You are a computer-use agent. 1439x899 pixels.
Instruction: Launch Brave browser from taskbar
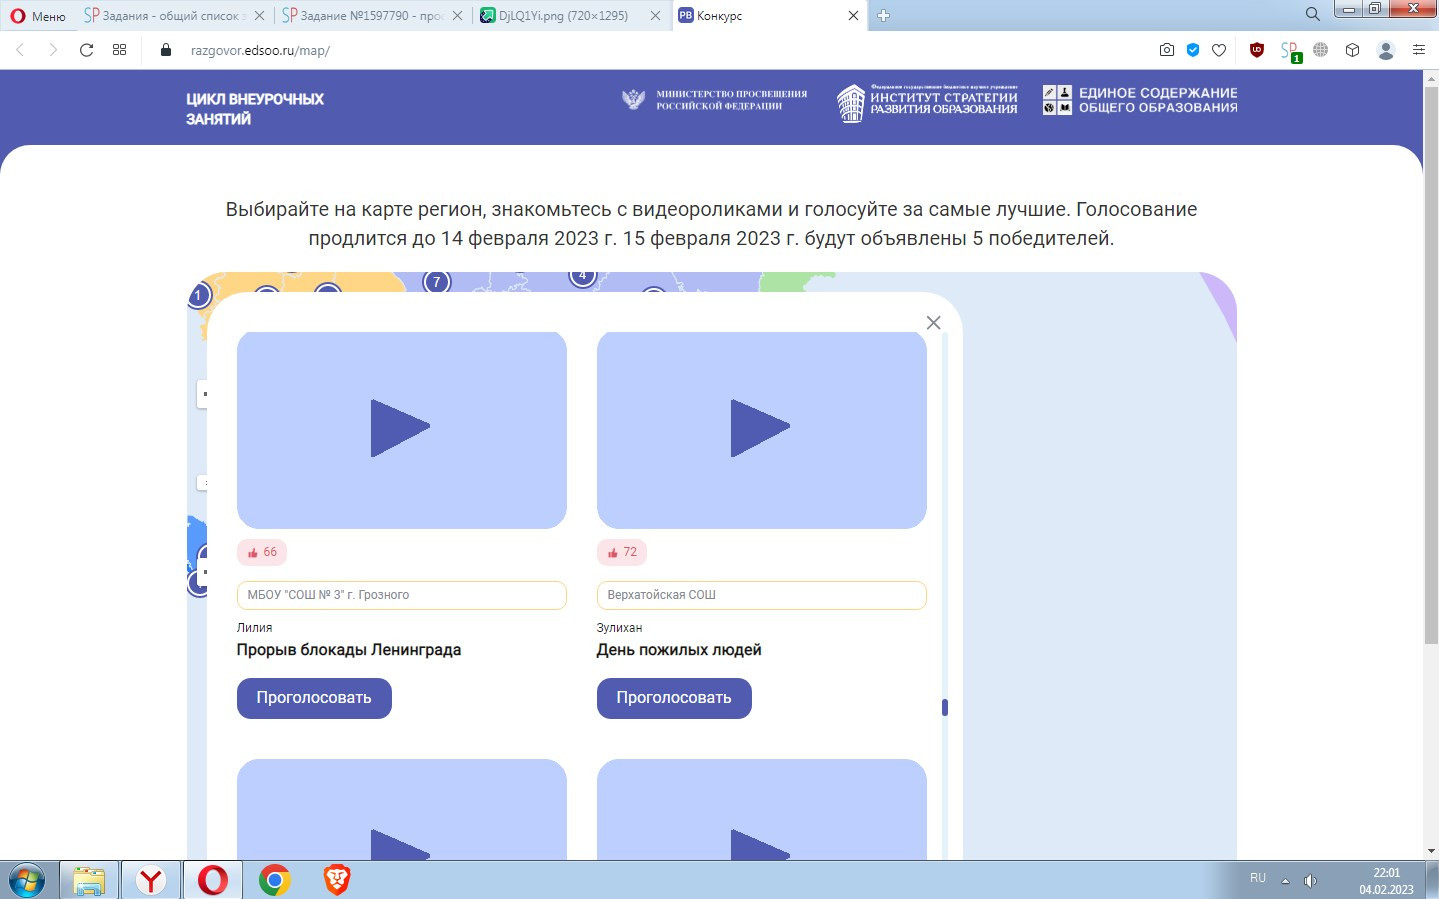pos(337,881)
